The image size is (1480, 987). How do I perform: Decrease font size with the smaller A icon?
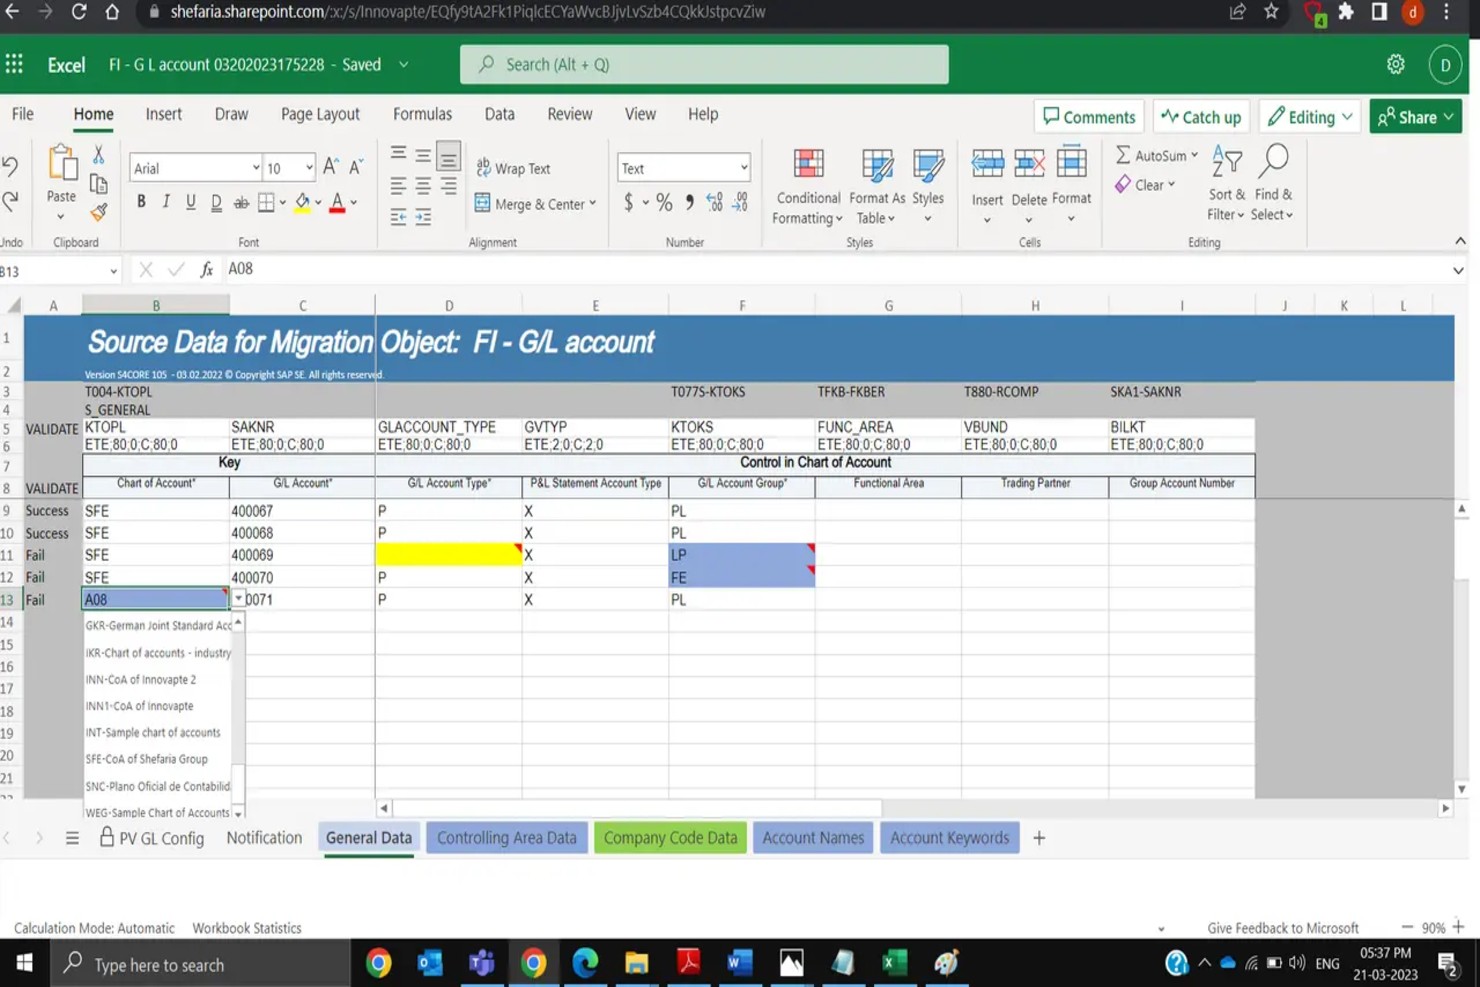point(355,167)
